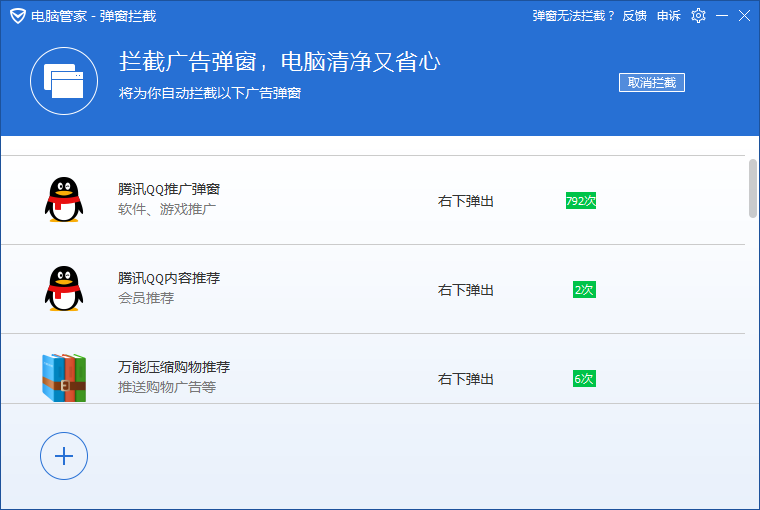
Task: Click the popup-window icon in the header circle
Action: click(x=64, y=81)
